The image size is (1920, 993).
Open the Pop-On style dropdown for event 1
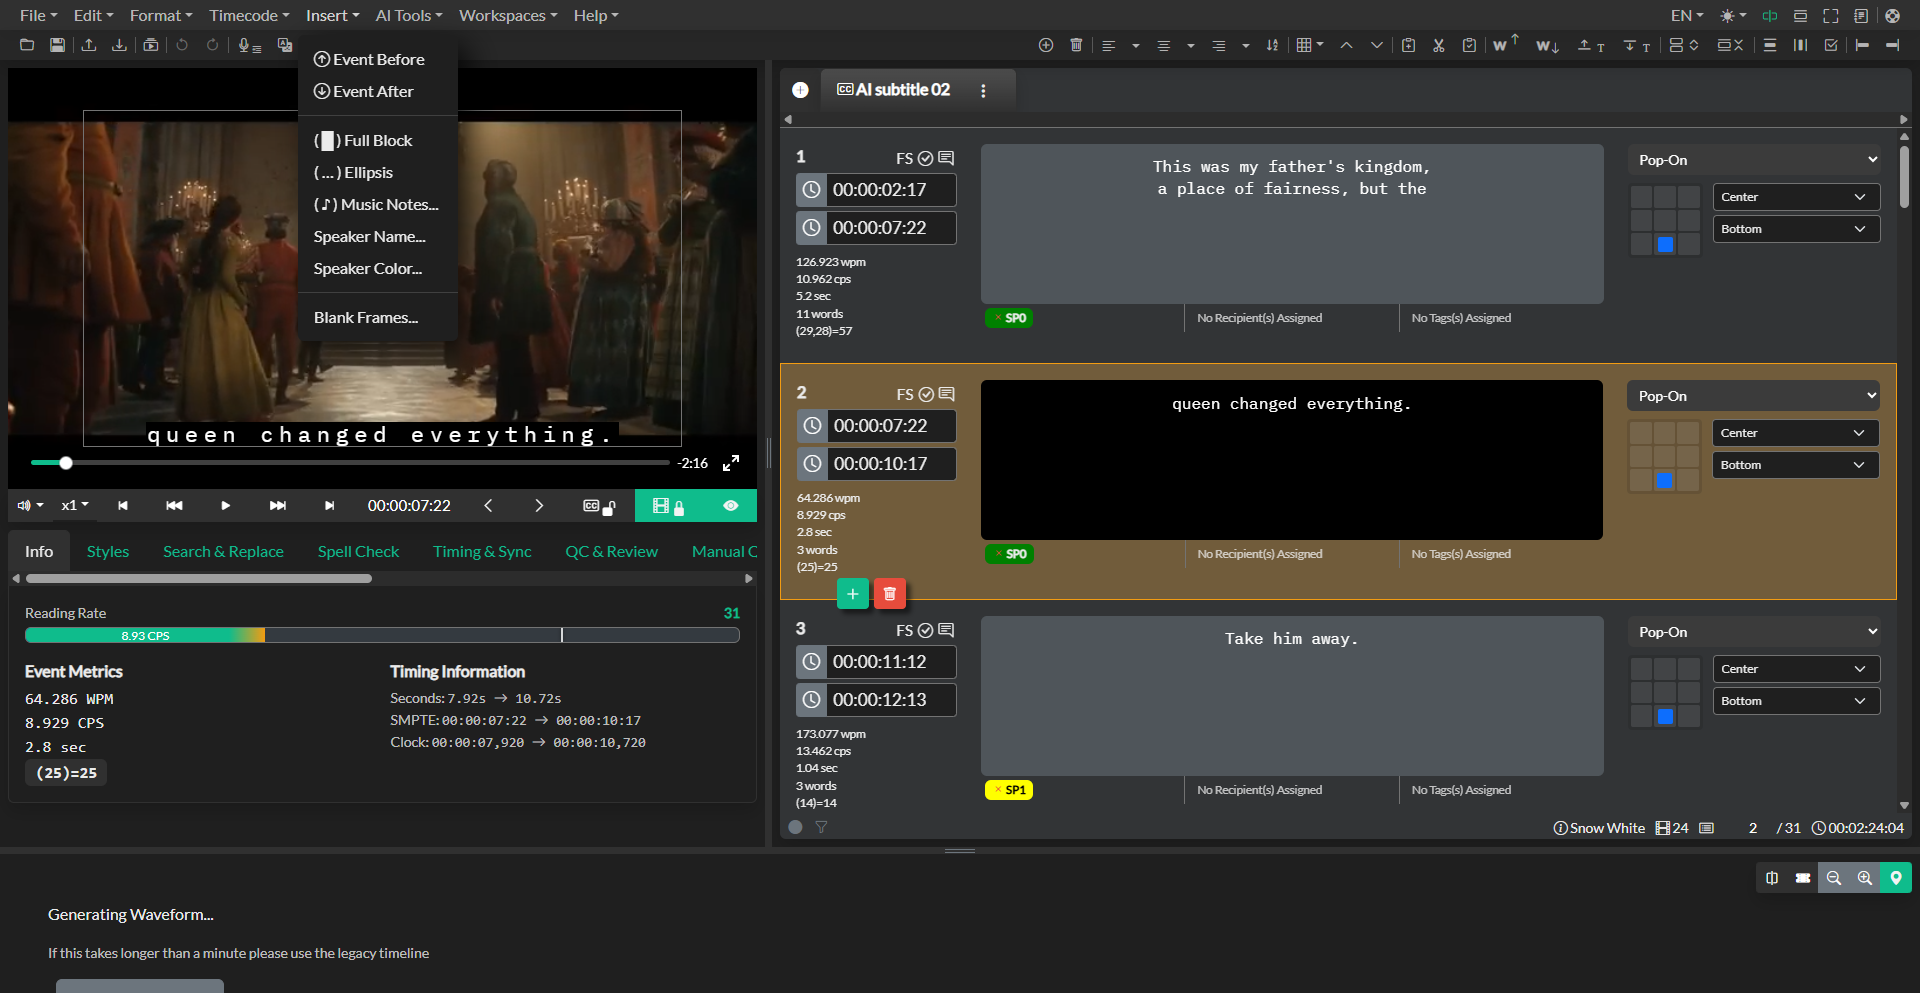(x=1756, y=160)
